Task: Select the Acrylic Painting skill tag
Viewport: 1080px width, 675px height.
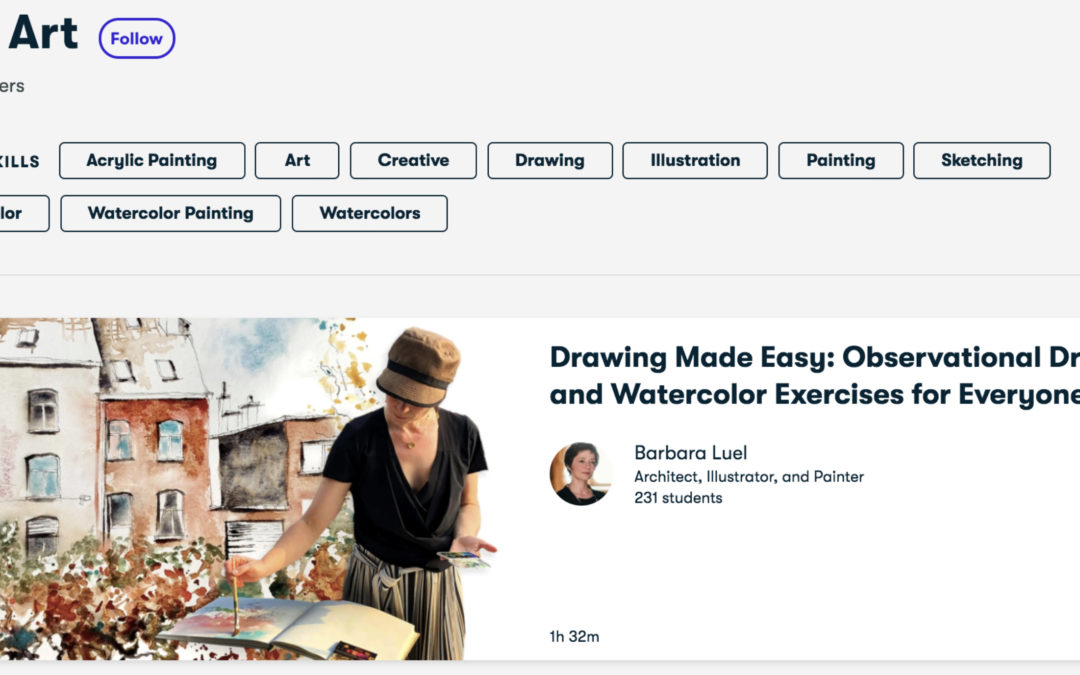Action: (x=152, y=160)
